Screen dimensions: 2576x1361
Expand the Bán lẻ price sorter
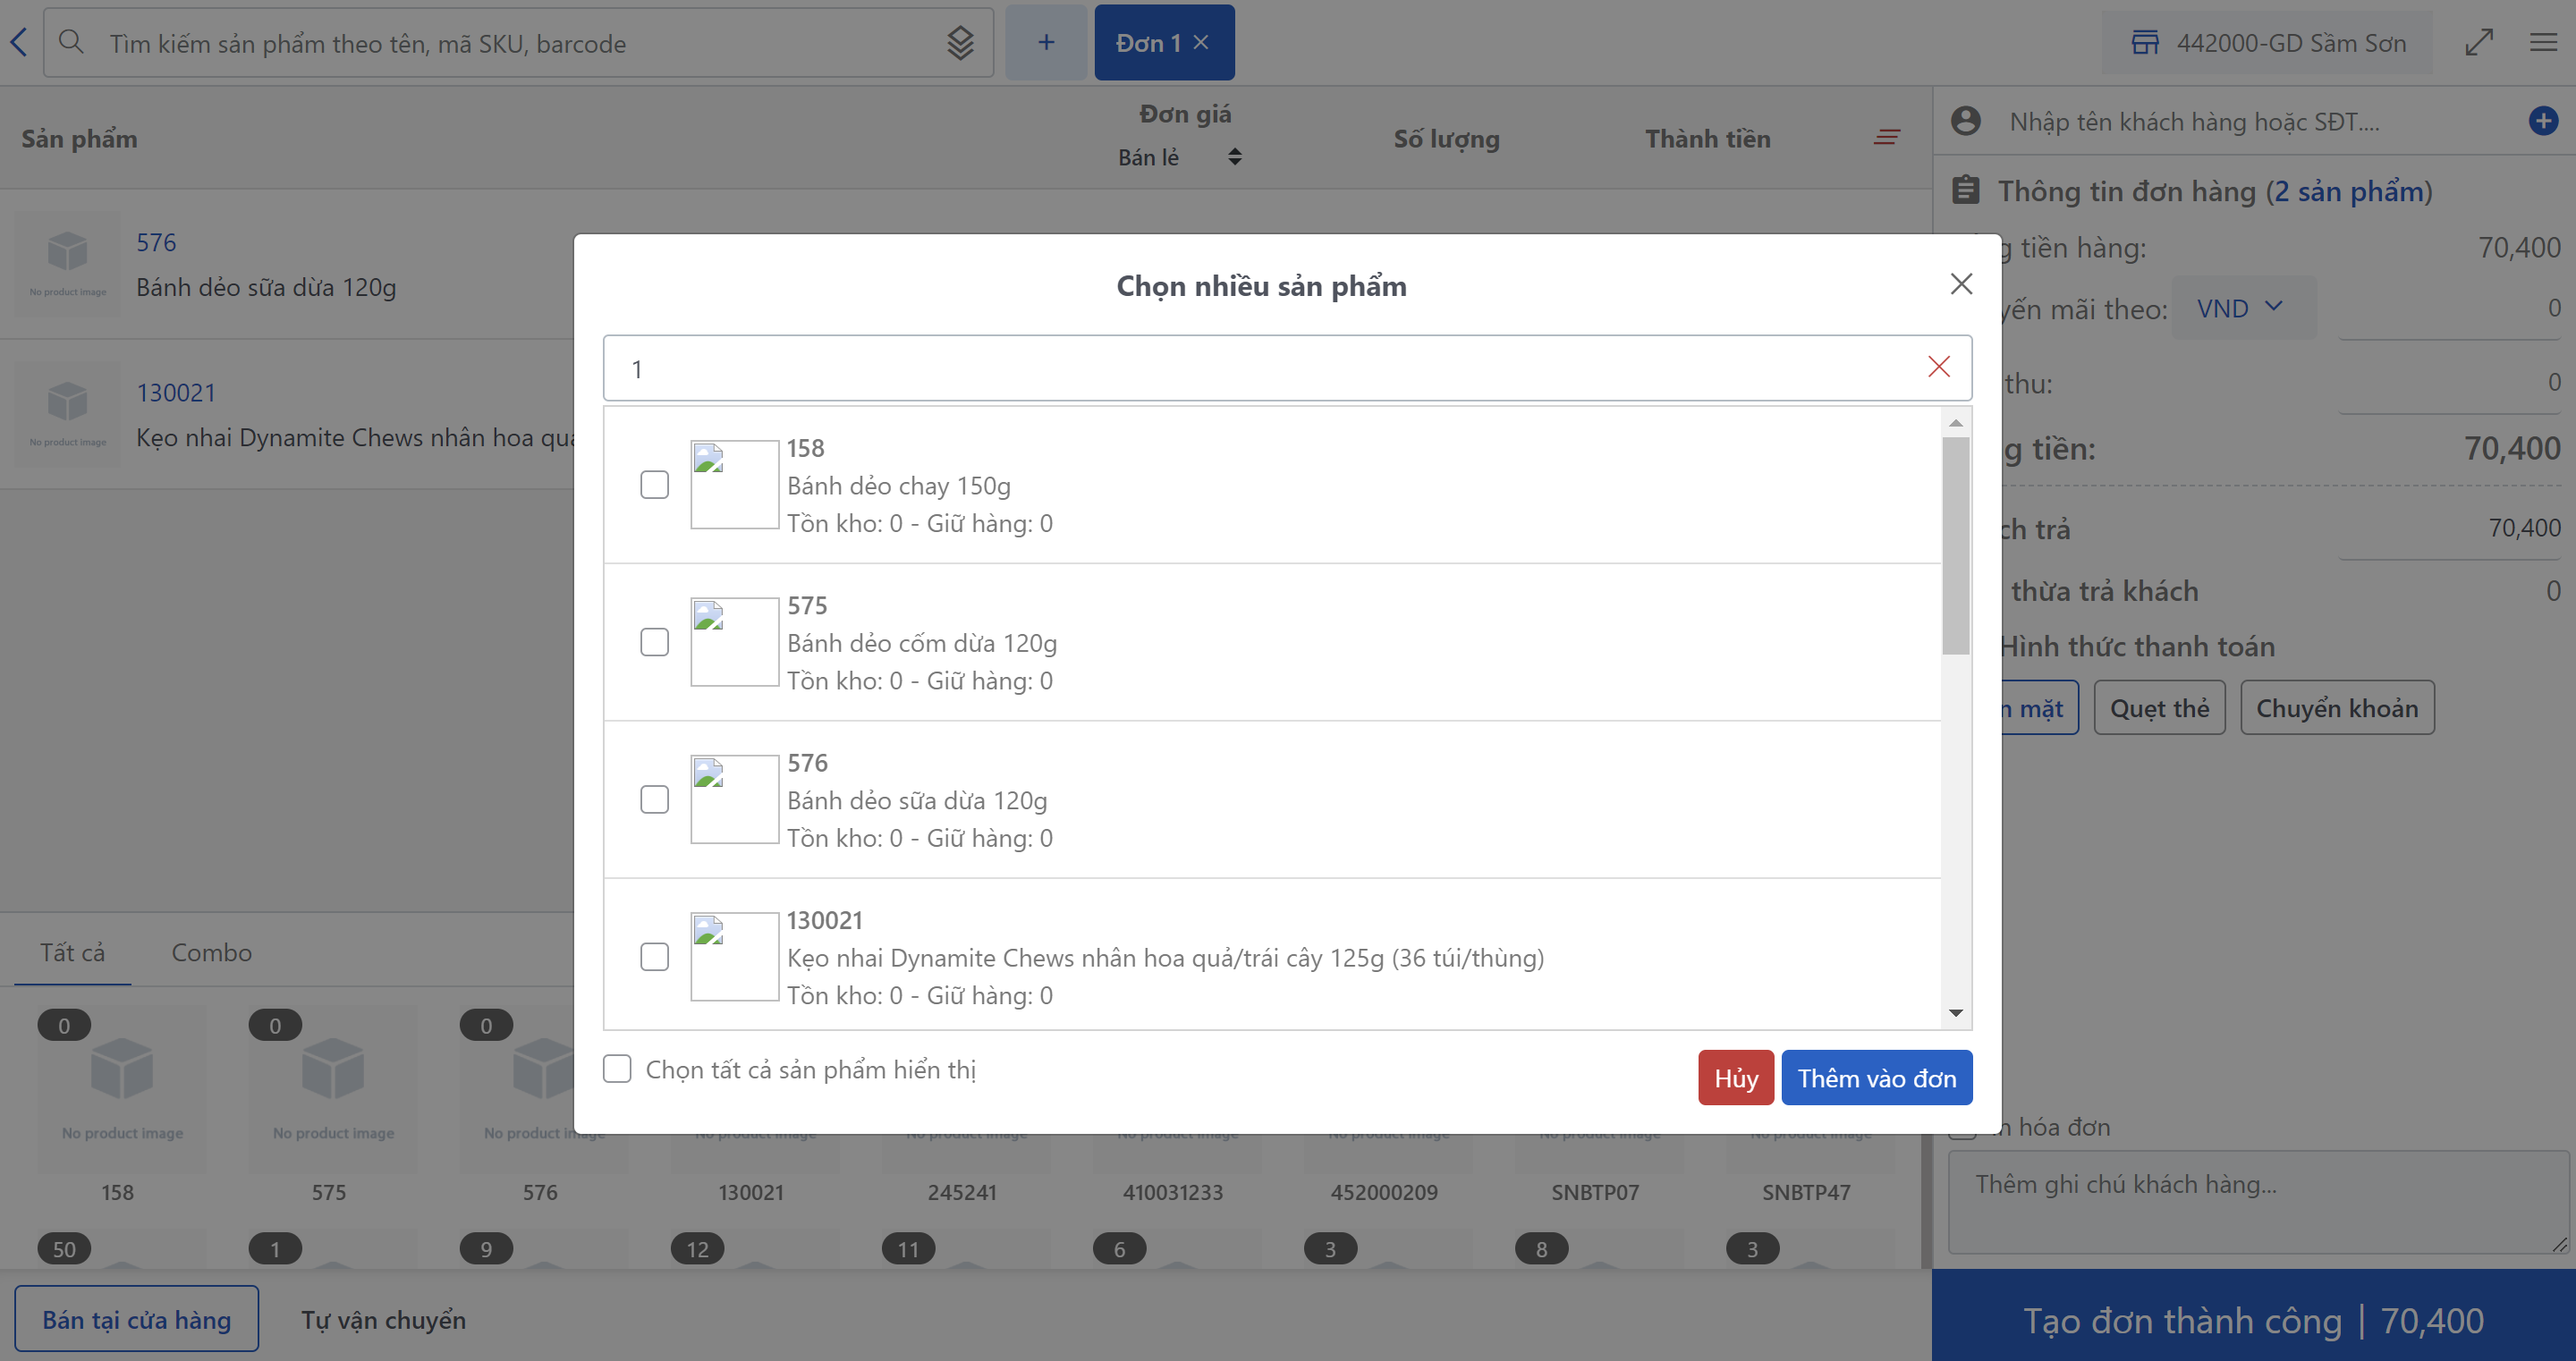1234,157
